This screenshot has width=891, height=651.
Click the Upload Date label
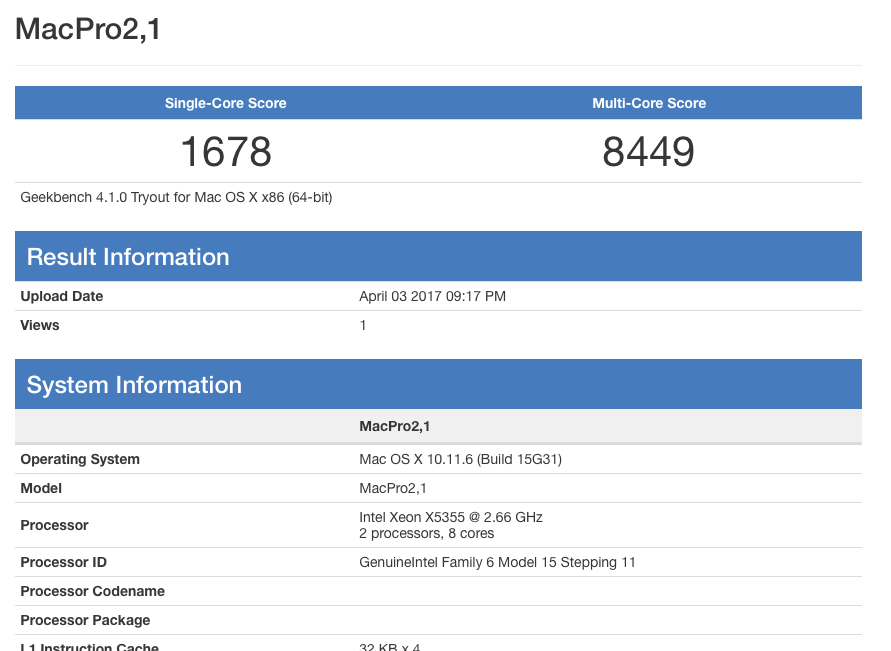coord(61,297)
